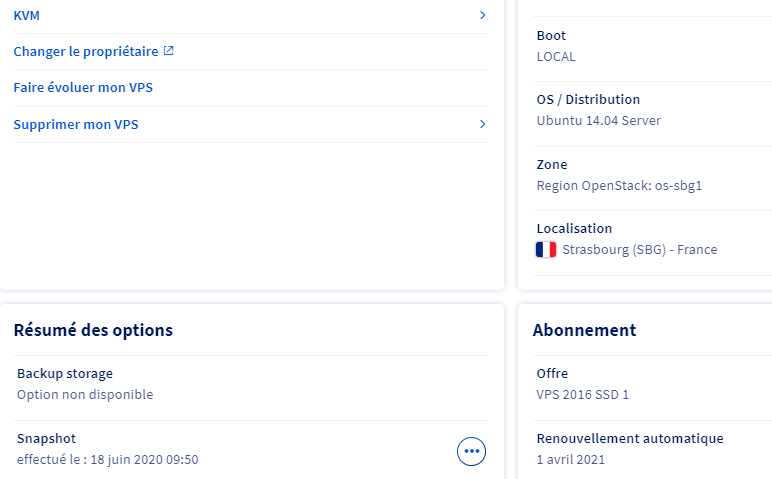Screen dimensions: 772x479
Task: Click the Region OpenStack: os-sbg1 zone value
Action: 619,185
